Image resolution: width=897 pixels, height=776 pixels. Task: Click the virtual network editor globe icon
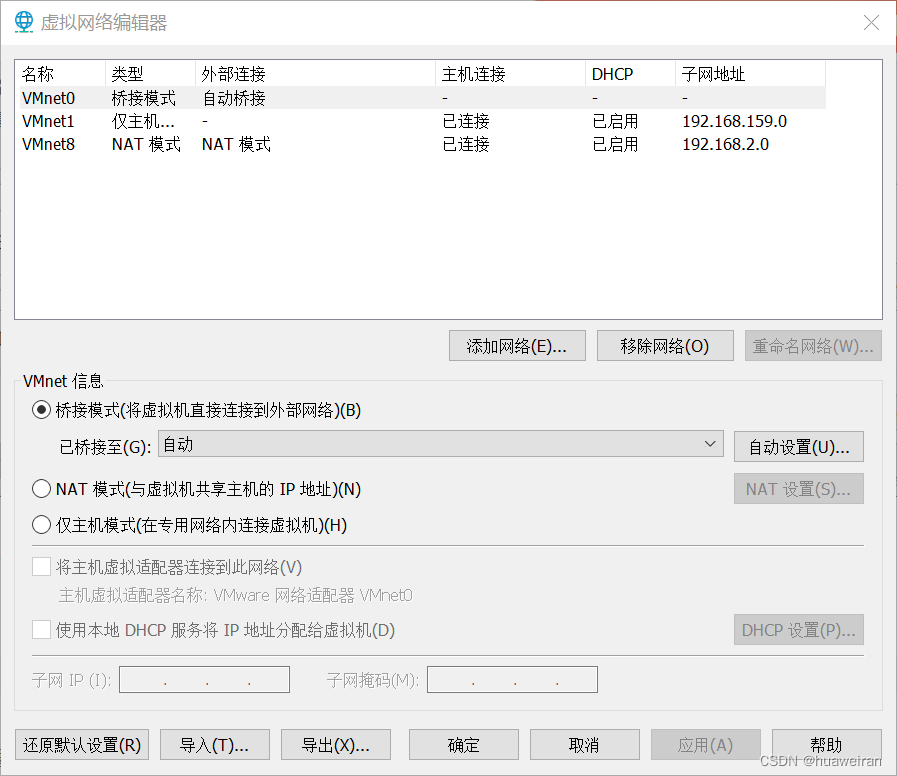pos(23,22)
